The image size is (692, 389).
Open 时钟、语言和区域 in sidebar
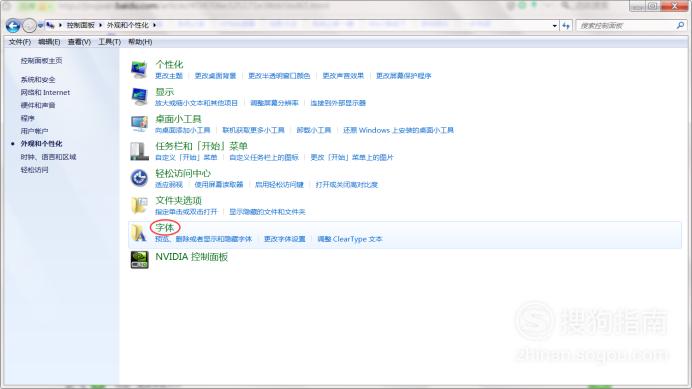click(48, 157)
